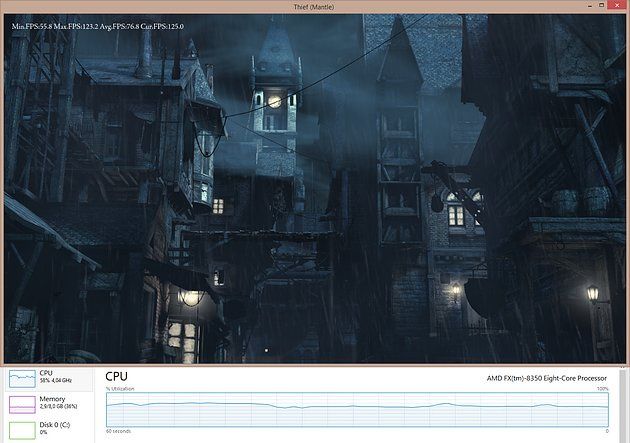The image size is (630, 443).
Task: Click the Thief (Mantle) window title bar
Action: click(313, 7)
